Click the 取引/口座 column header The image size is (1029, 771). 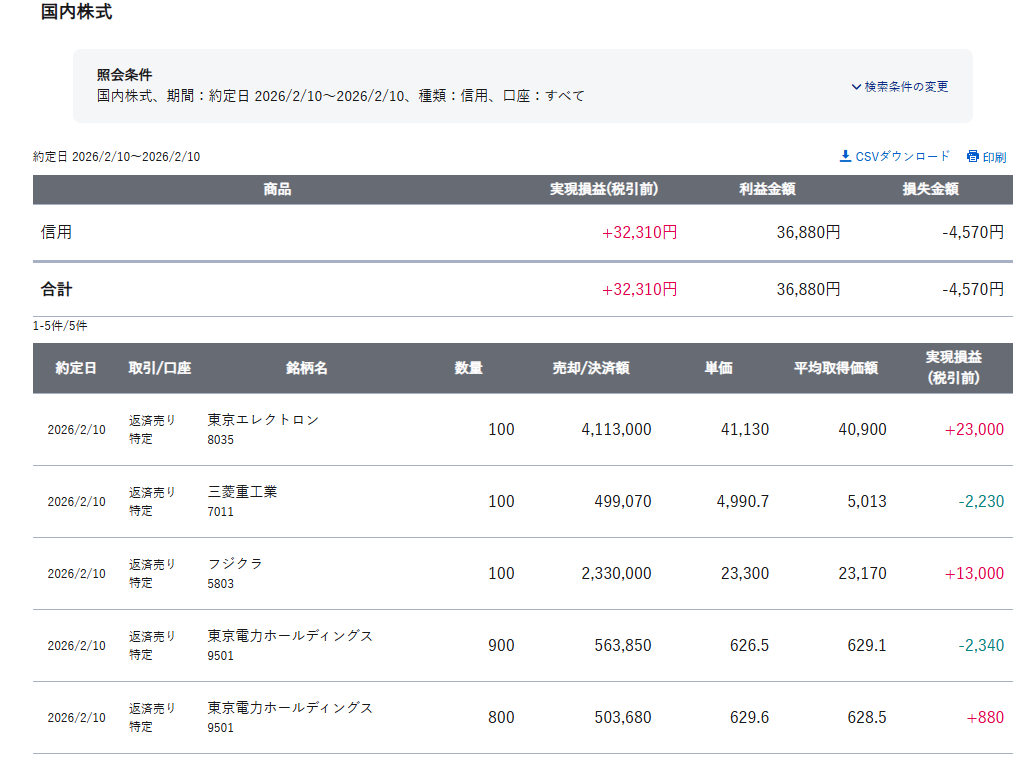(x=159, y=368)
